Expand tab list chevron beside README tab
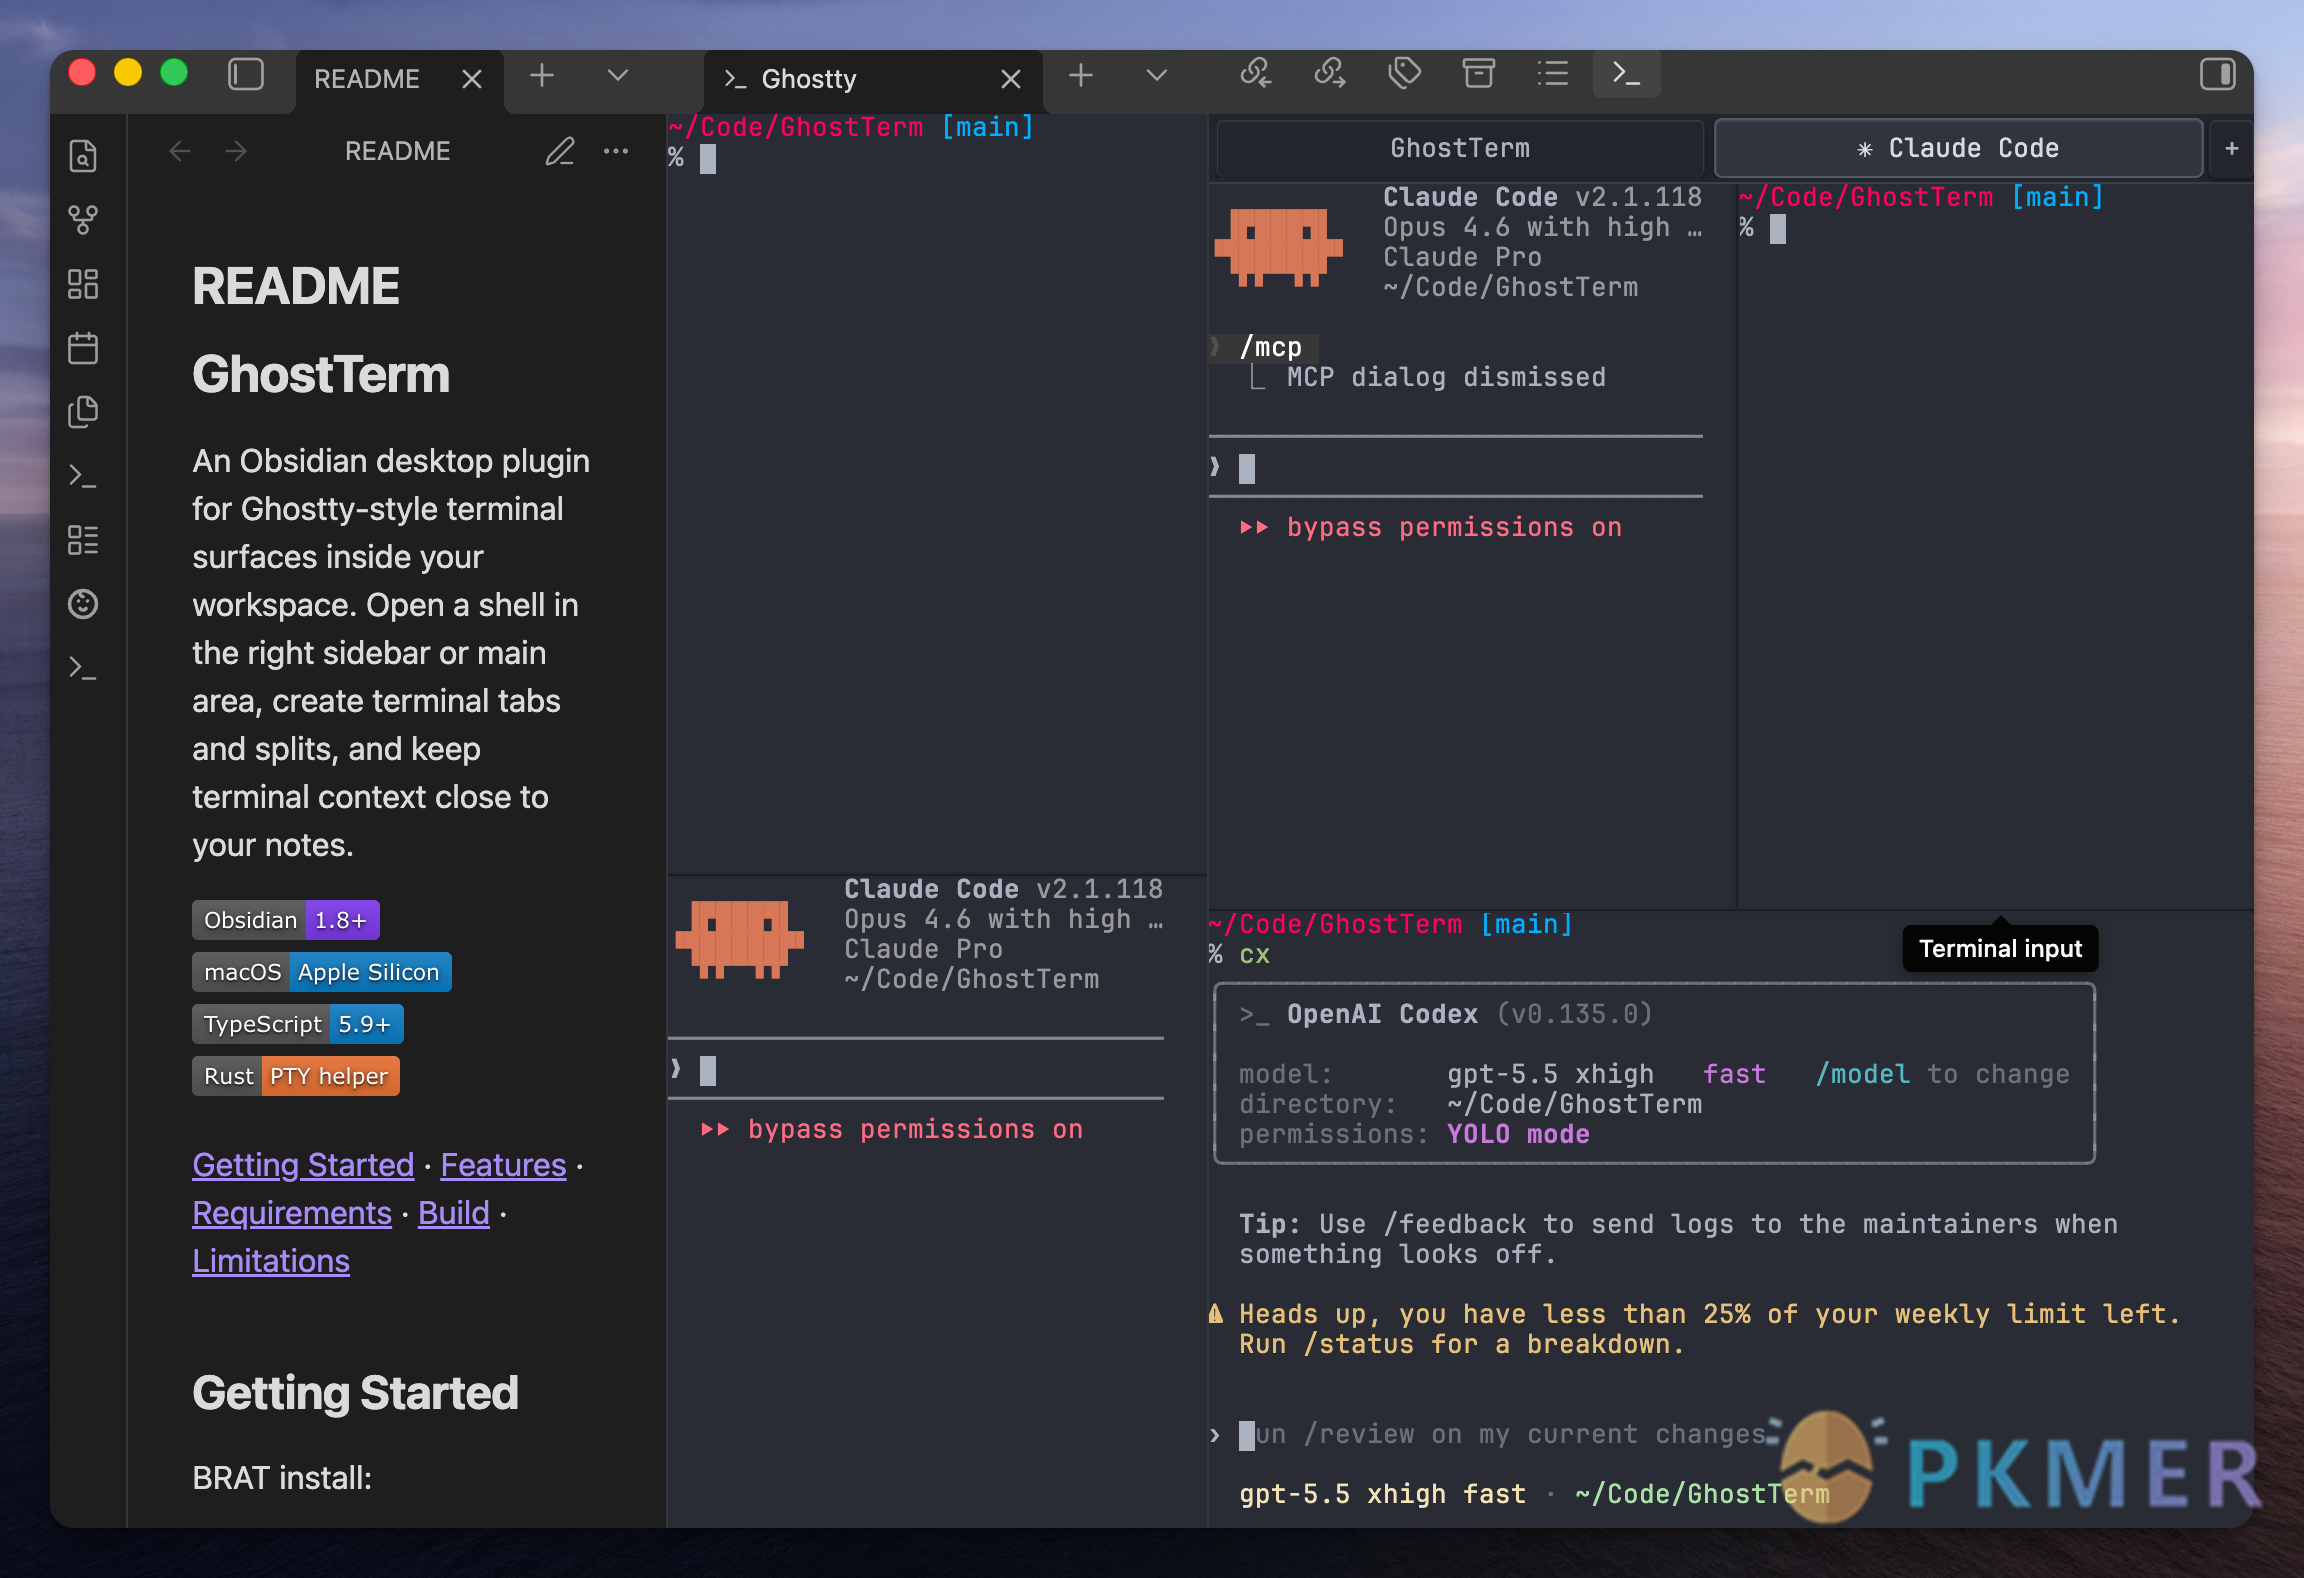 (618, 75)
